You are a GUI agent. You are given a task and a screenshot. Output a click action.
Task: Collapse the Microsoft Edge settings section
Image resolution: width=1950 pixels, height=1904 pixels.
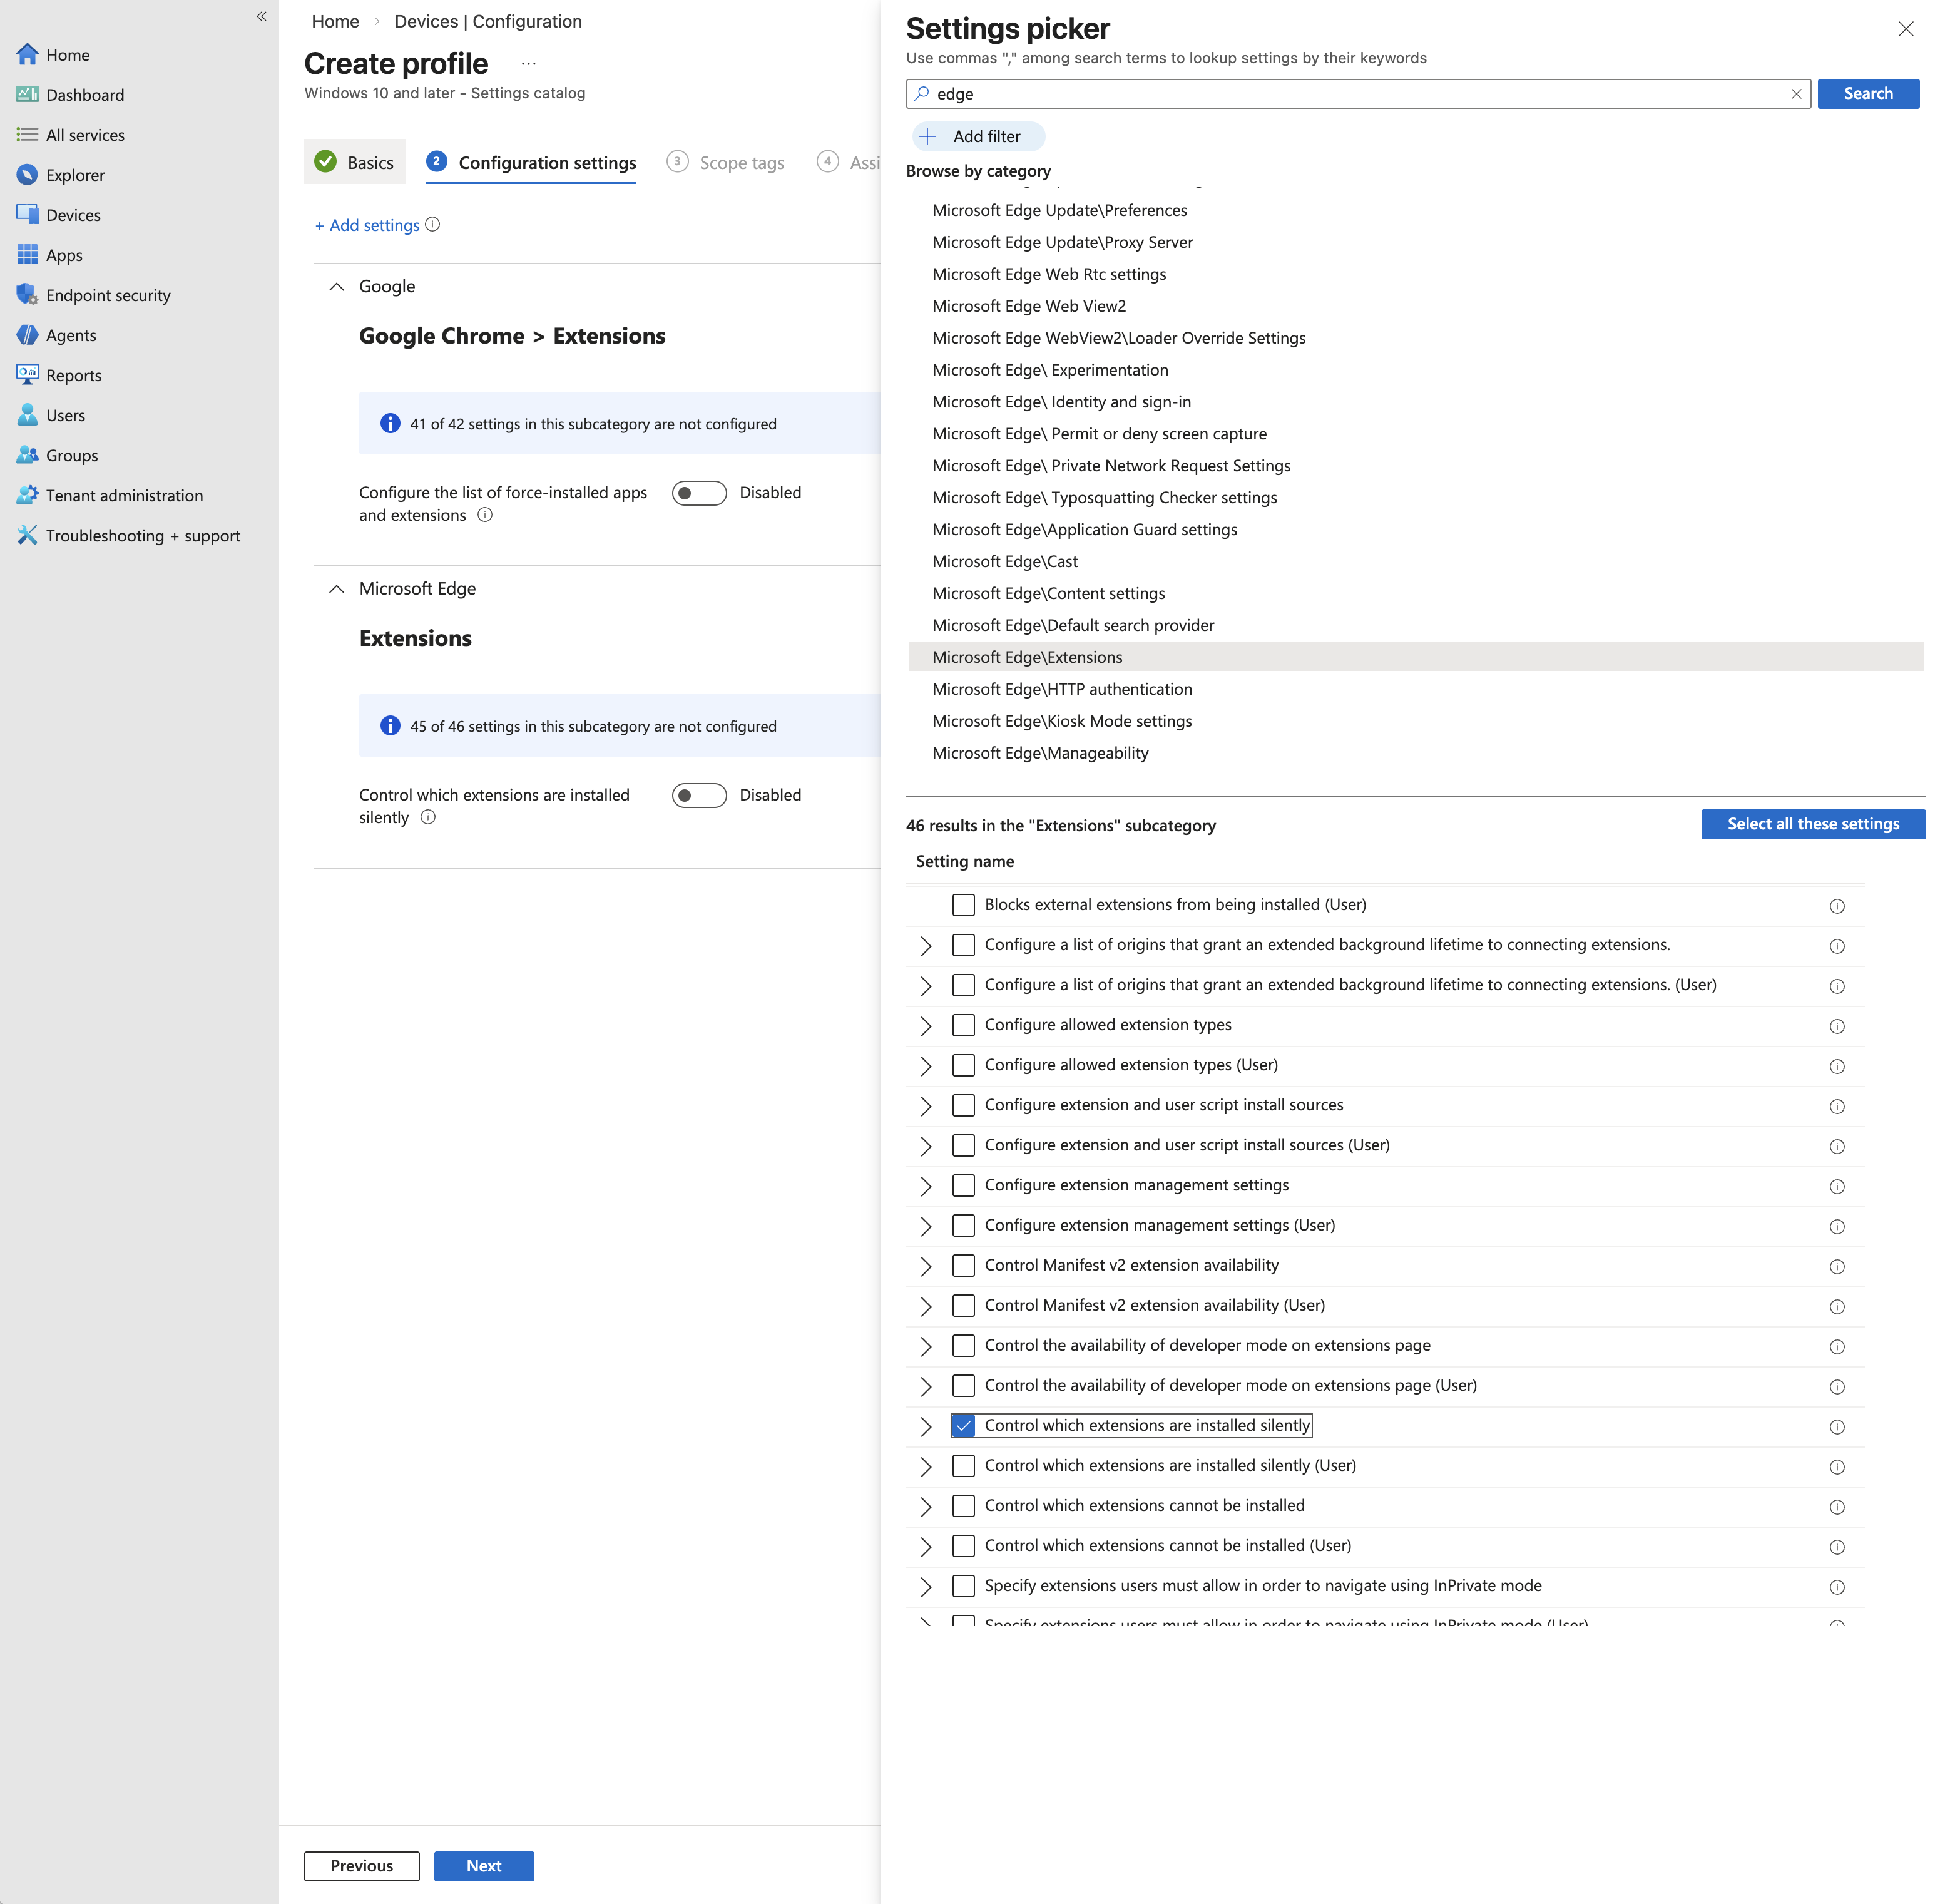click(x=337, y=589)
